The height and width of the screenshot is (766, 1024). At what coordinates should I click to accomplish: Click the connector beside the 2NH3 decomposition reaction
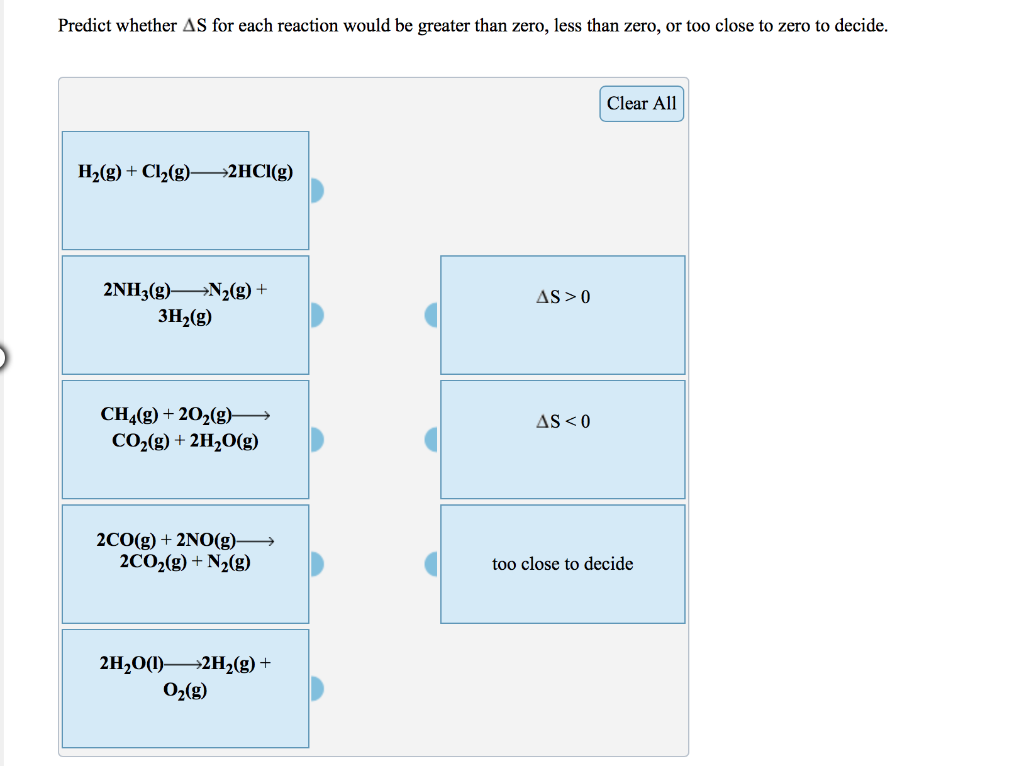(315, 314)
